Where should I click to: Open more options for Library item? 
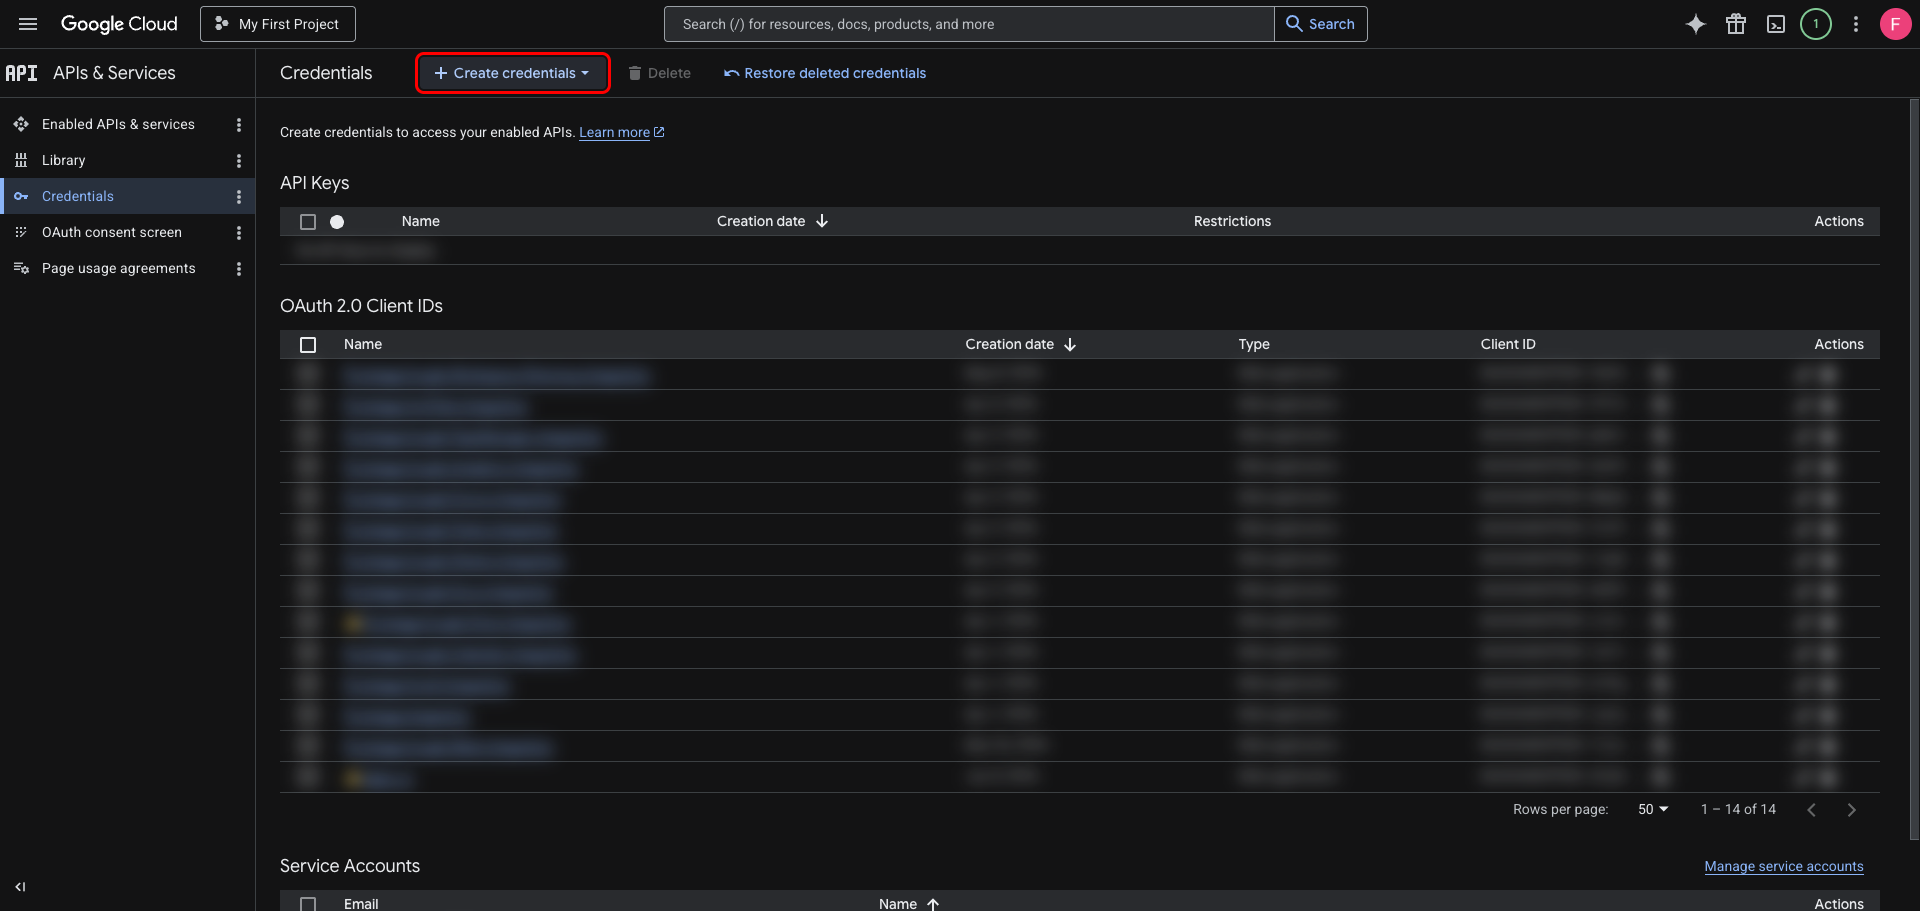[238, 161]
